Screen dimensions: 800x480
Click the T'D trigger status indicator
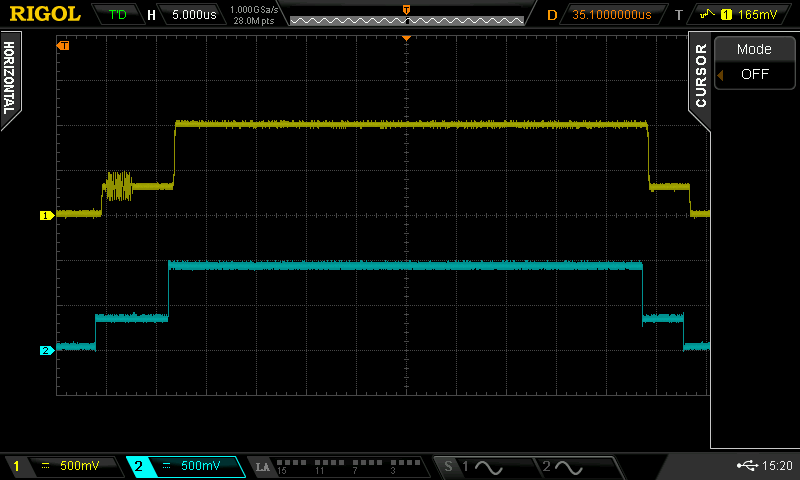tap(118, 15)
